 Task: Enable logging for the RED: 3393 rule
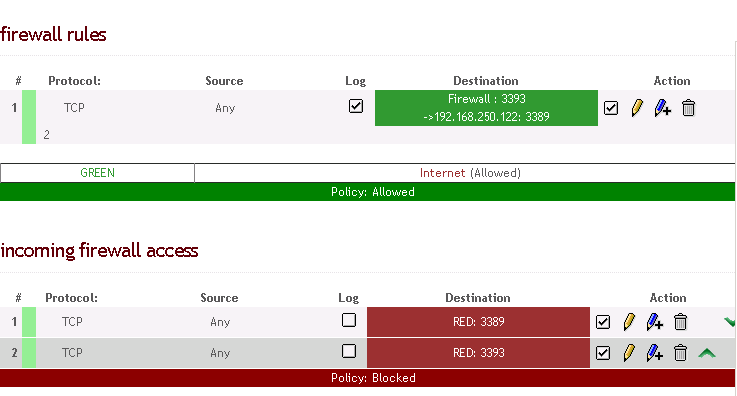(349, 351)
